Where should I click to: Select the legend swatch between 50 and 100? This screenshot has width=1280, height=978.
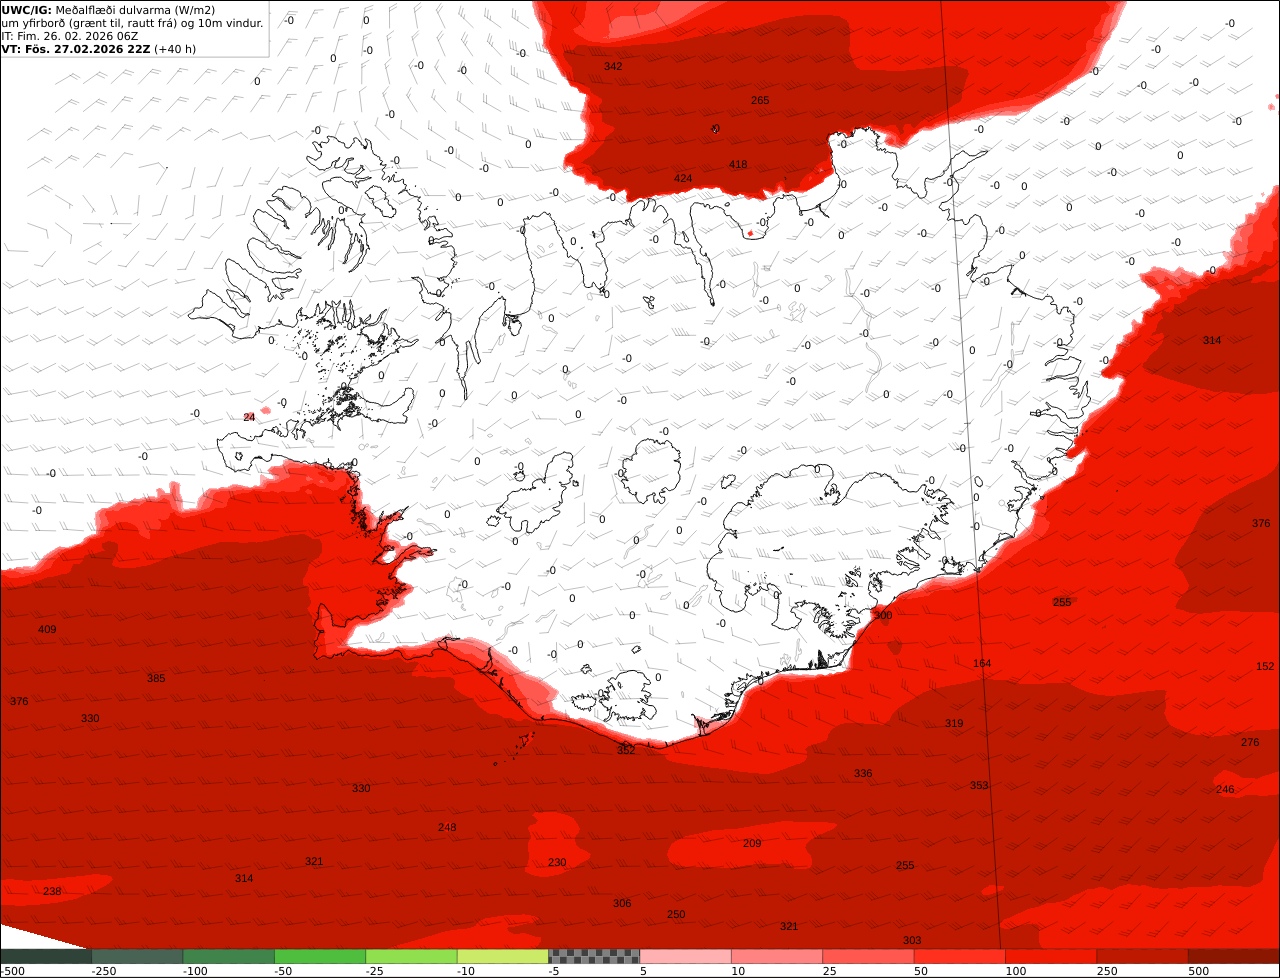960,956
